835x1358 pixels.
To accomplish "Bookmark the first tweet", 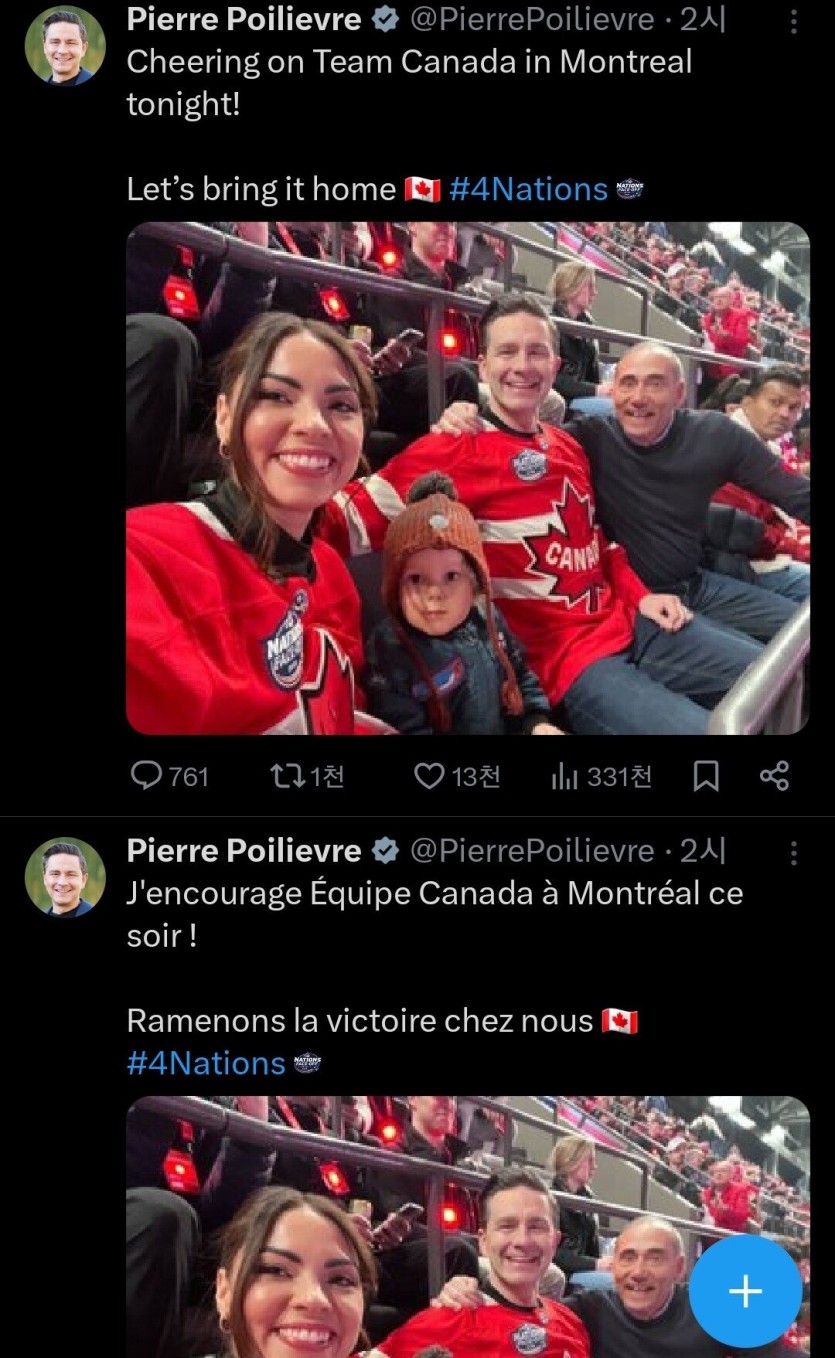I will click(706, 776).
